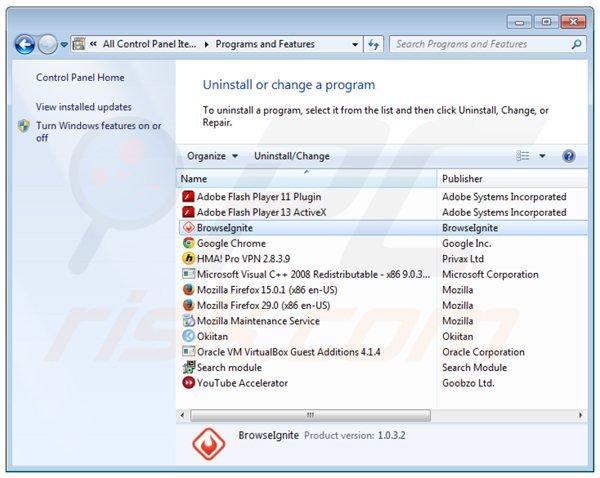Screen dimensions: 600x478
Task: Click the Microsoft Corporation publisher cell
Action: click(x=490, y=274)
